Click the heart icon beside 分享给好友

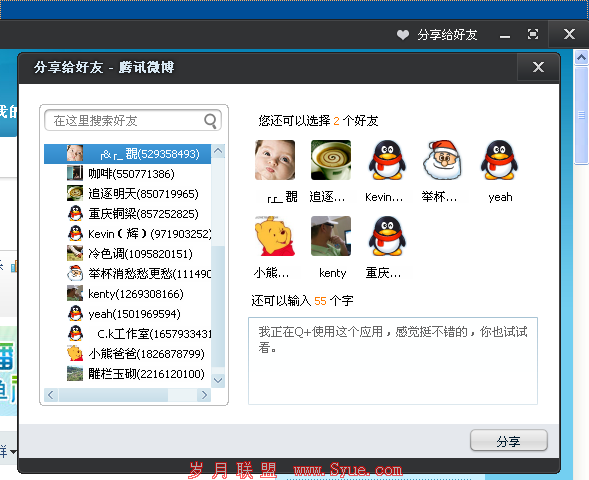click(403, 35)
